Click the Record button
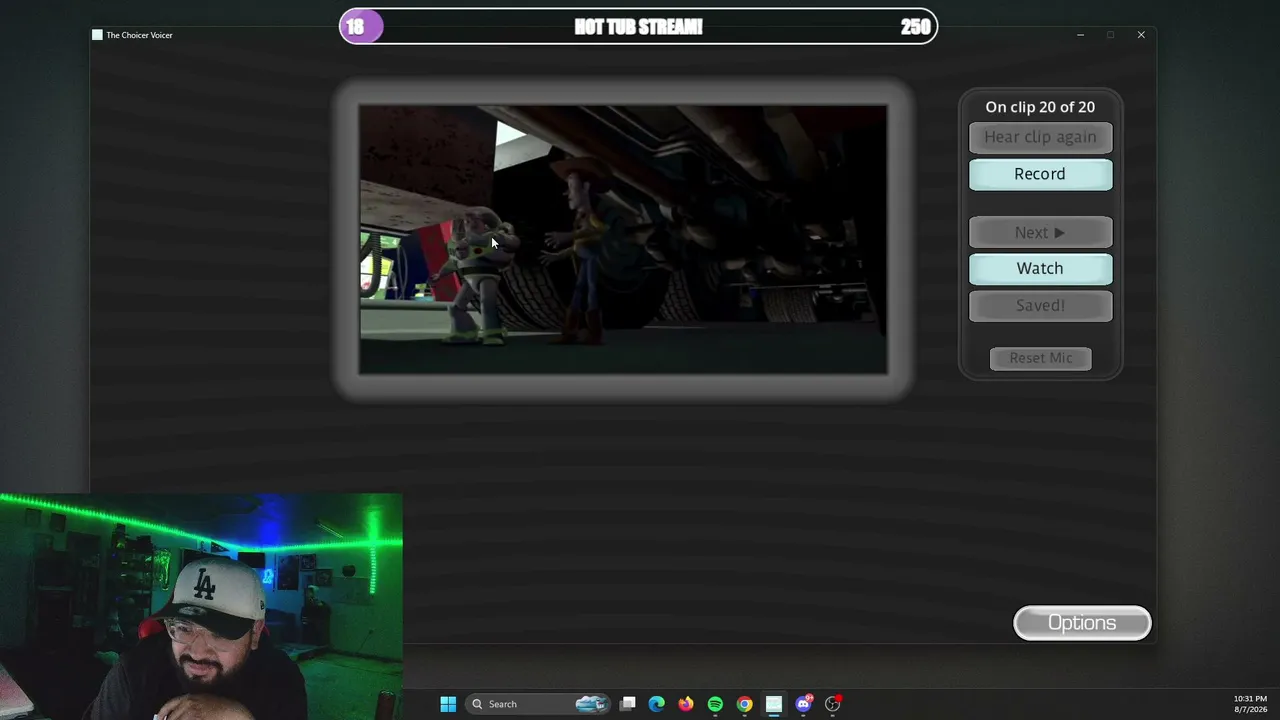The image size is (1280, 720). 1040,174
